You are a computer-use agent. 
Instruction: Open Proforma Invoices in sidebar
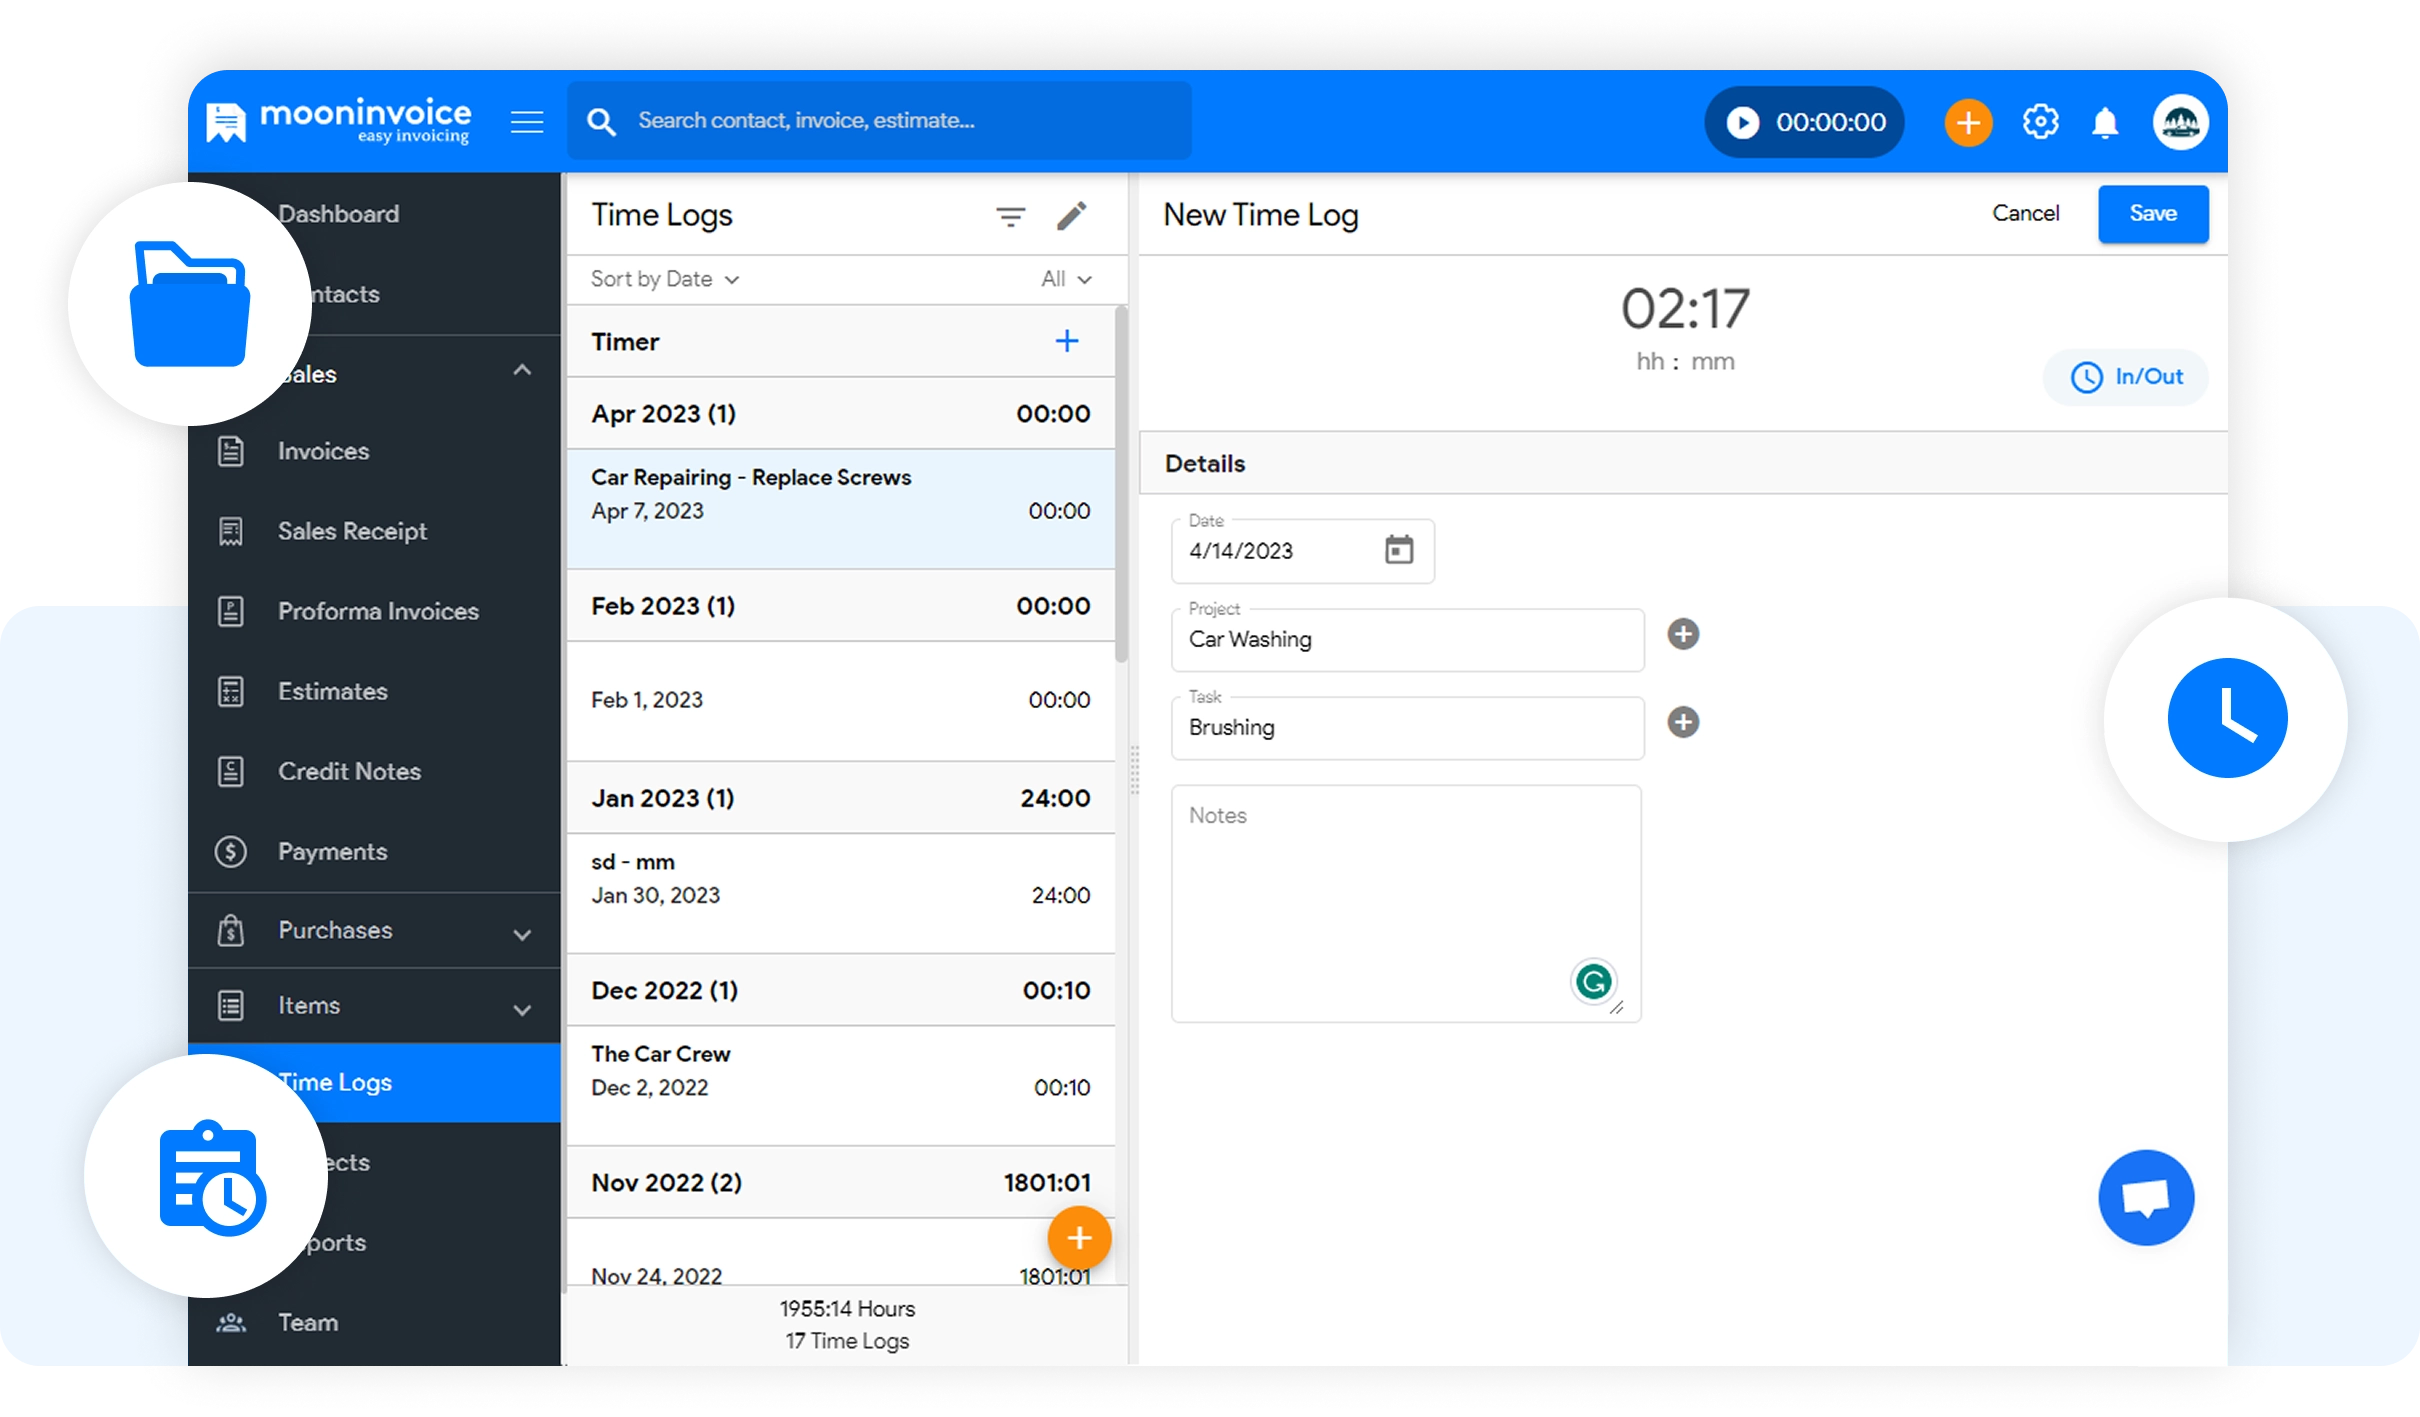pyautogui.click(x=378, y=611)
